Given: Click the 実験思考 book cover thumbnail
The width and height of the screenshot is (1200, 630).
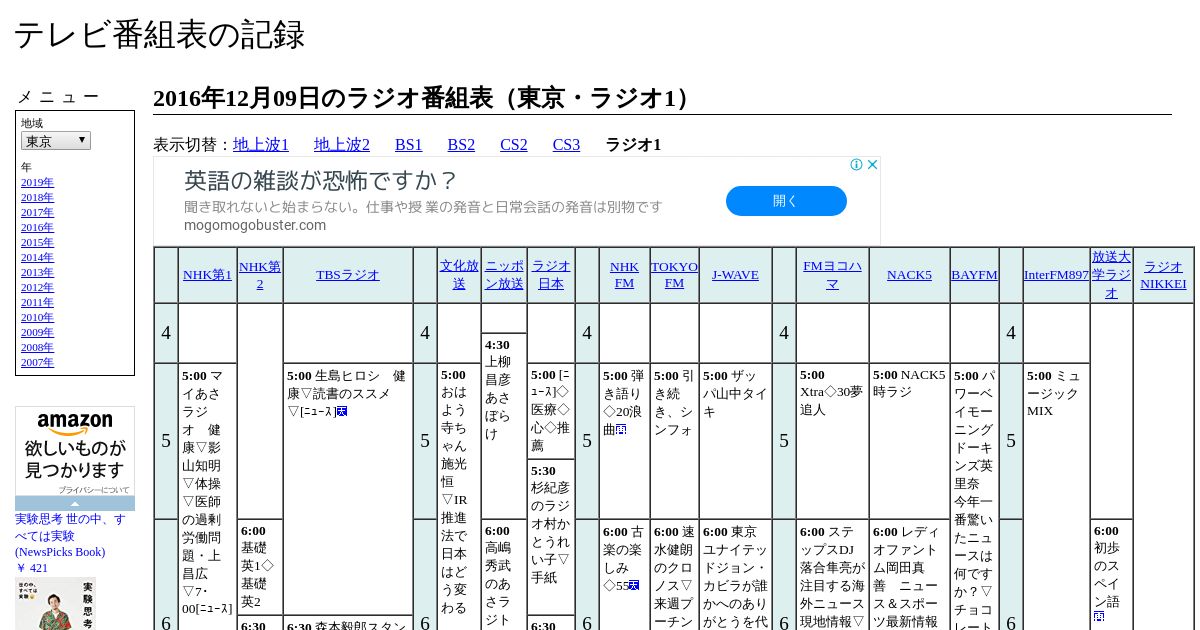Looking at the screenshot, I should pyautogui.click(x=55, y=604).
